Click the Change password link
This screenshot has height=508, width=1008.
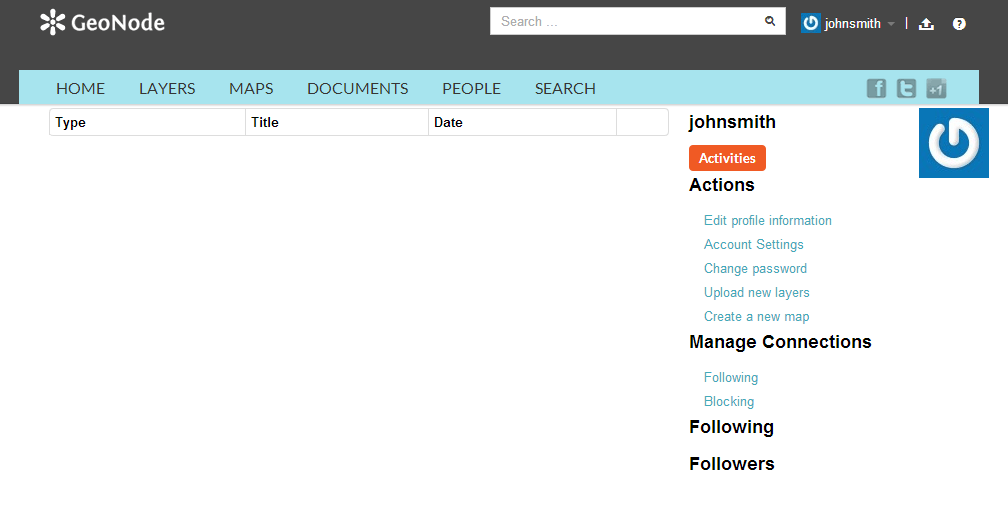pos(755,268)
